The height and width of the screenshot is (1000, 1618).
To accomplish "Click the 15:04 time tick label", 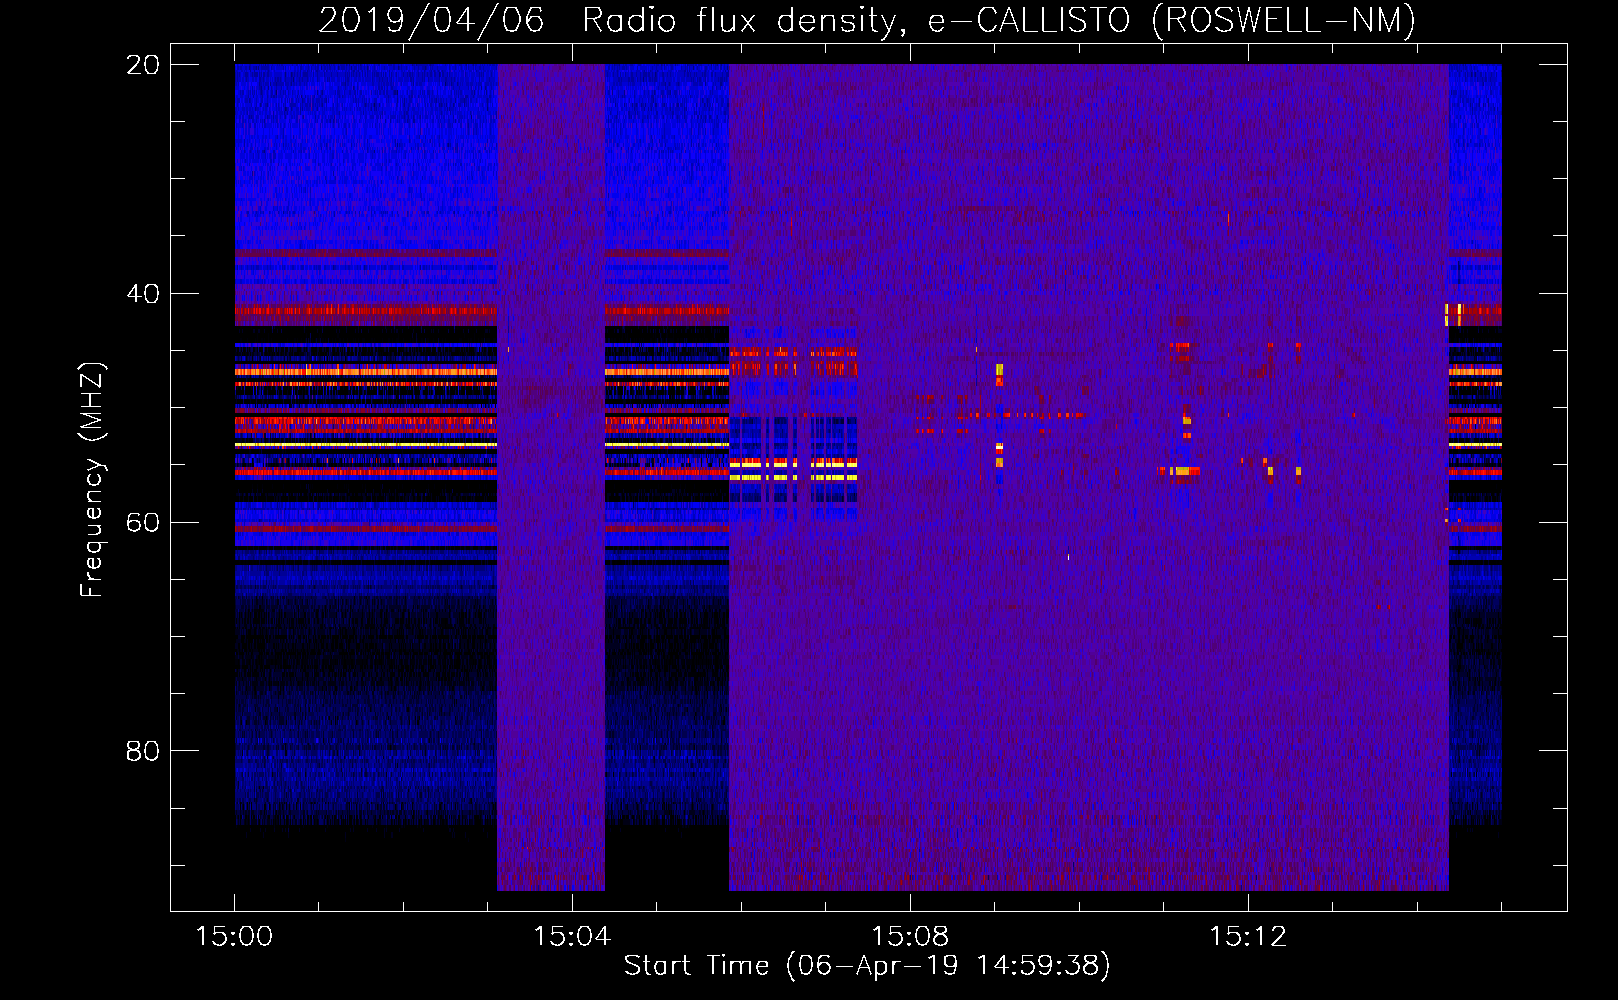I will 572,937.
